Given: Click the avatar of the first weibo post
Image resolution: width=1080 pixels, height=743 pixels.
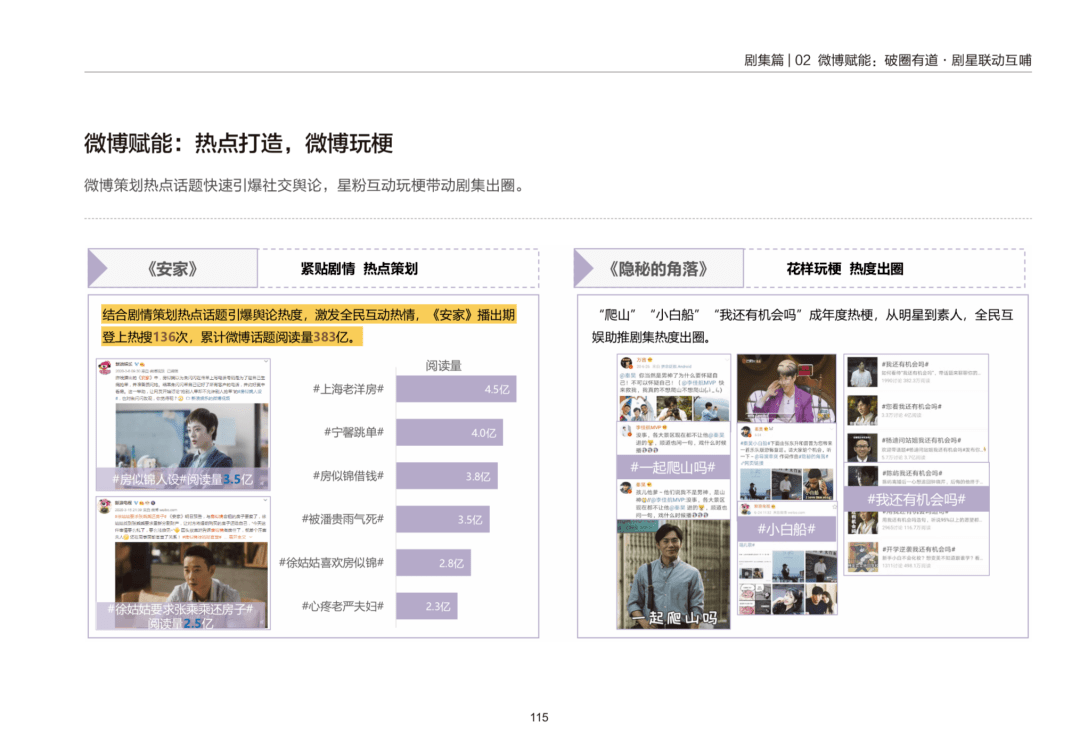Looking at the screenshot, I should coord(105,368).
